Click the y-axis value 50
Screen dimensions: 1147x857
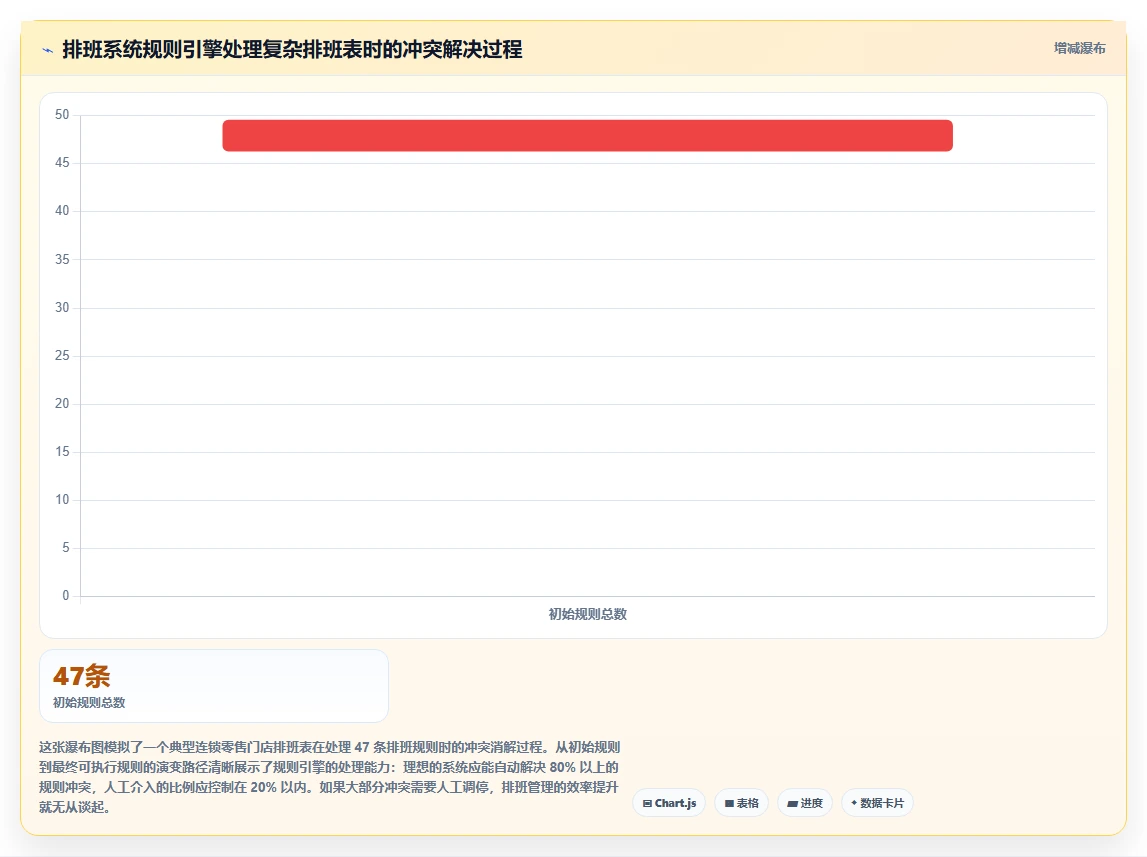62,115
